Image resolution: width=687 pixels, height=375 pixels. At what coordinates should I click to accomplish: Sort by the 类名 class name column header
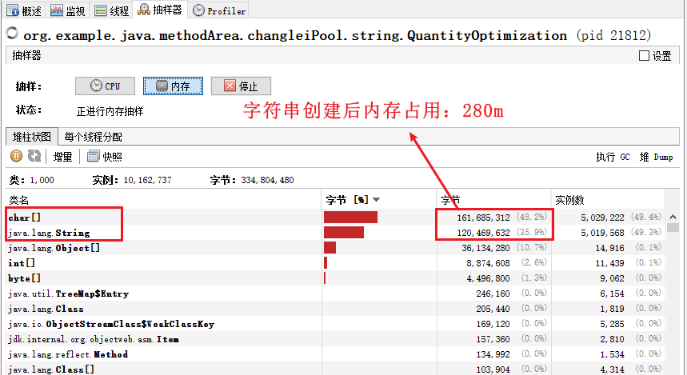click(x=163, y=200)
